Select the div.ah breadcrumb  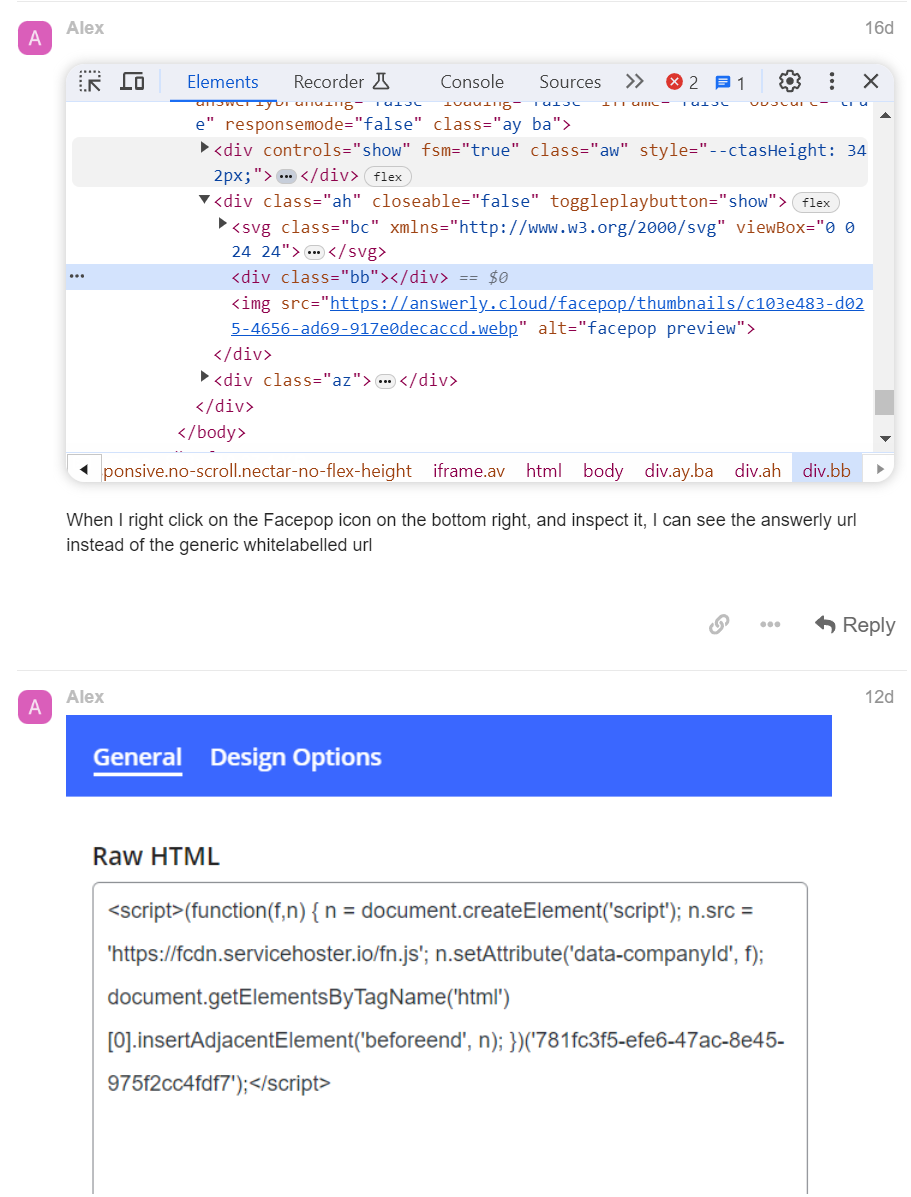[x=758, y=471]
